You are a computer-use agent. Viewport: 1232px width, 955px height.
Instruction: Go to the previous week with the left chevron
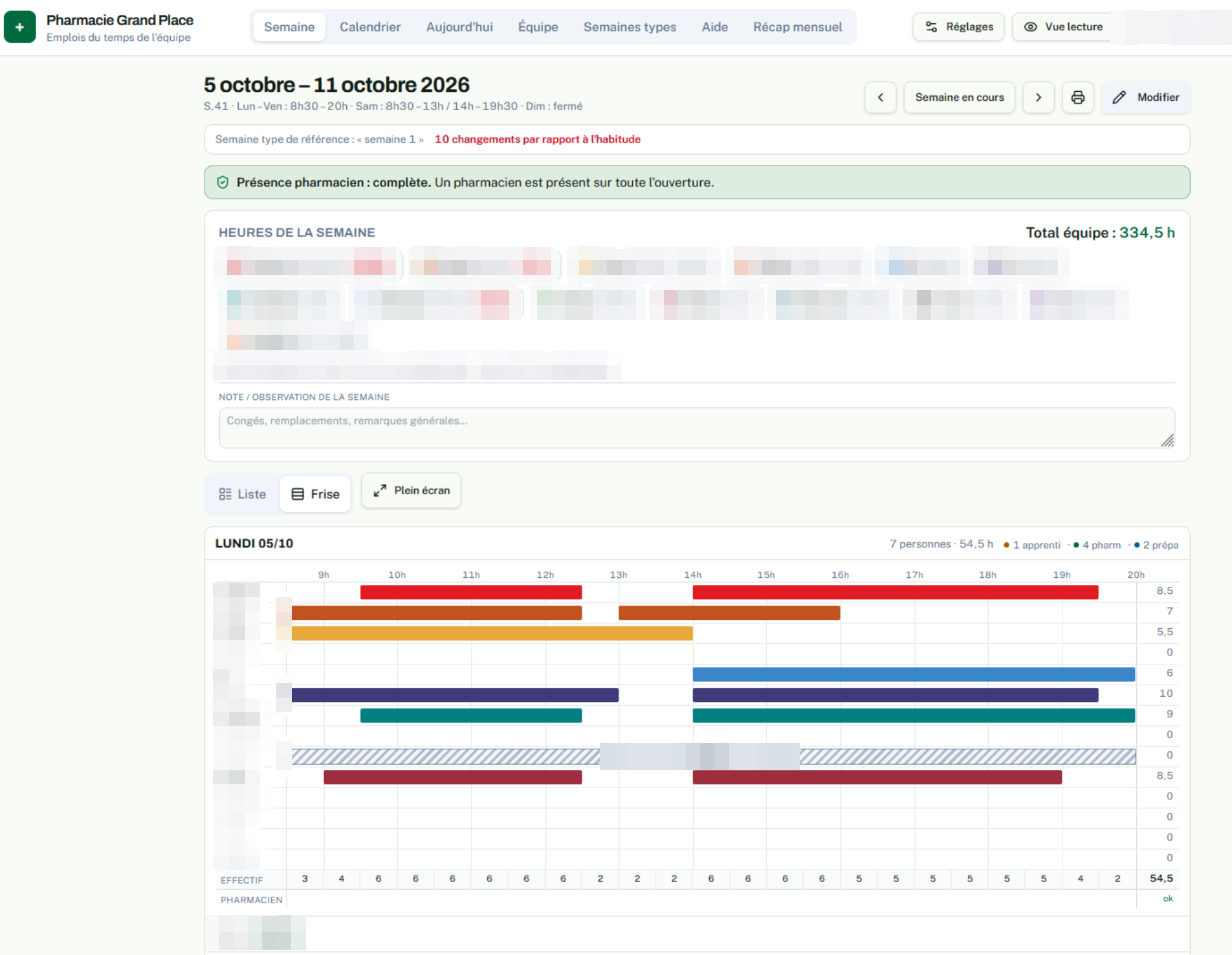tap(880, 98)
